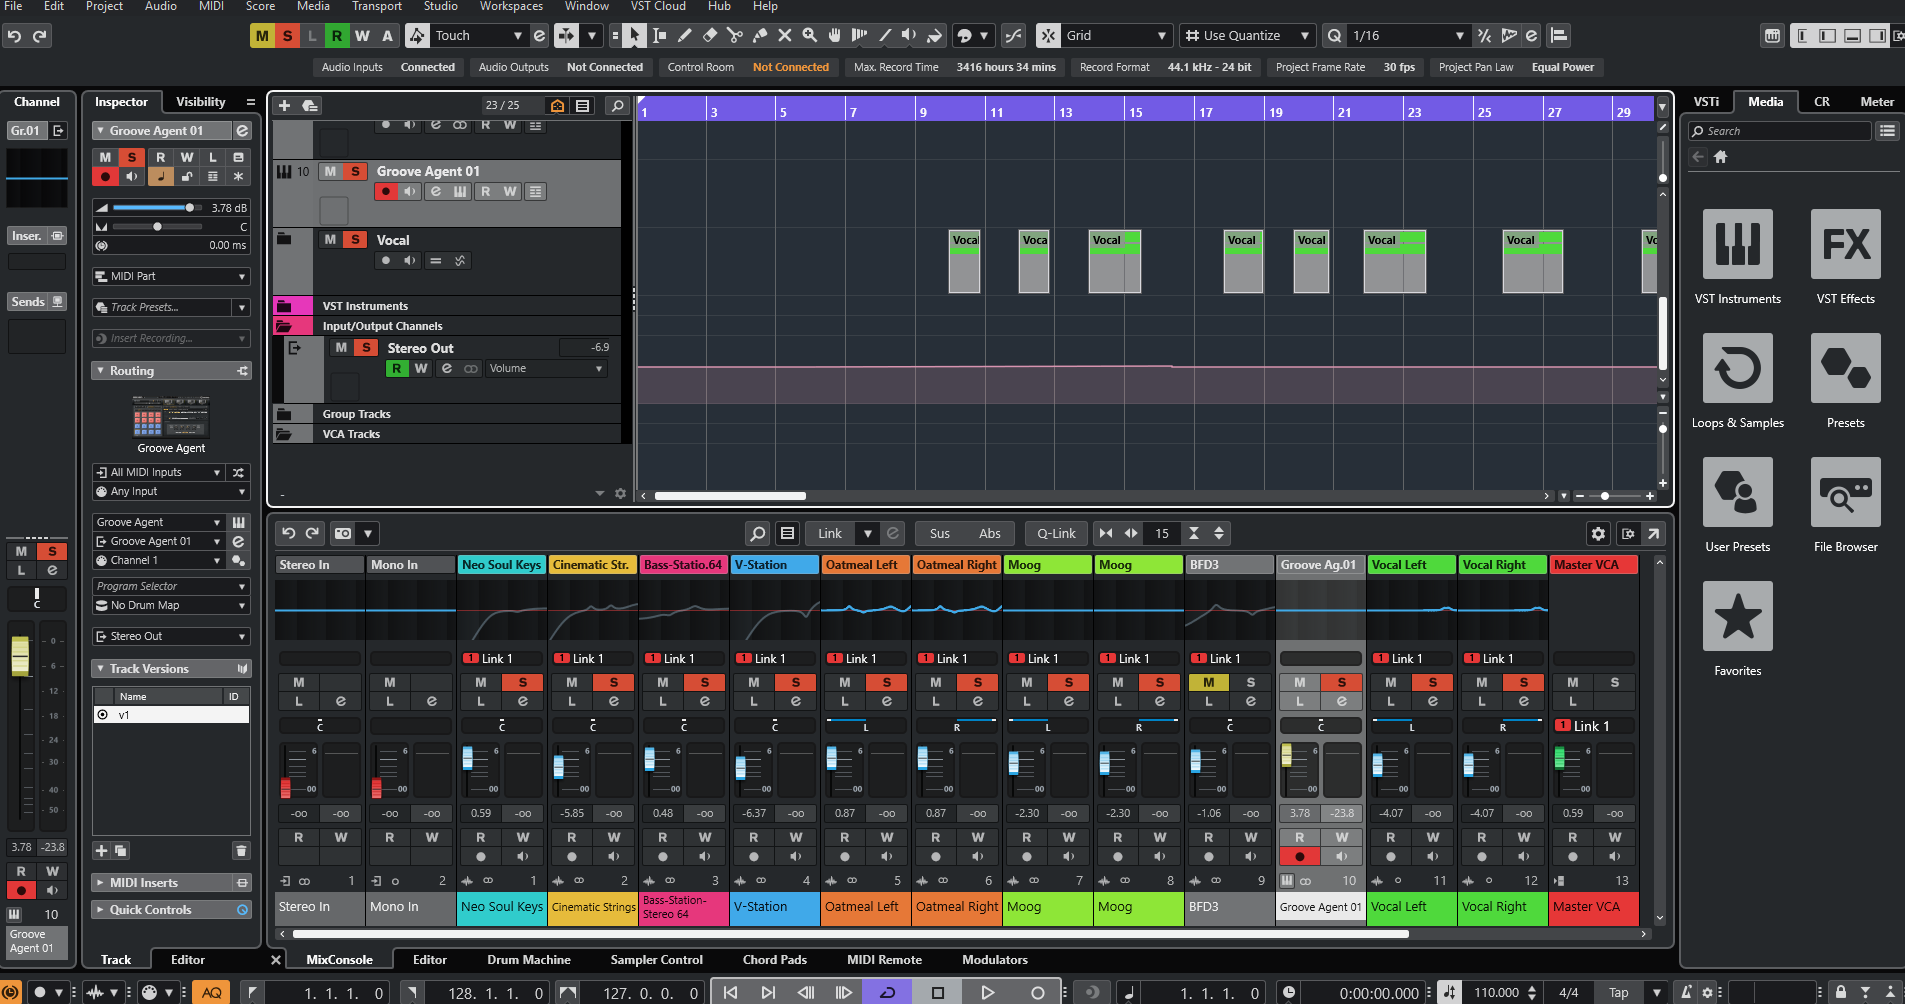Mute the Vocal track
Screen dimensions: 1905x1004
(329, 239)
